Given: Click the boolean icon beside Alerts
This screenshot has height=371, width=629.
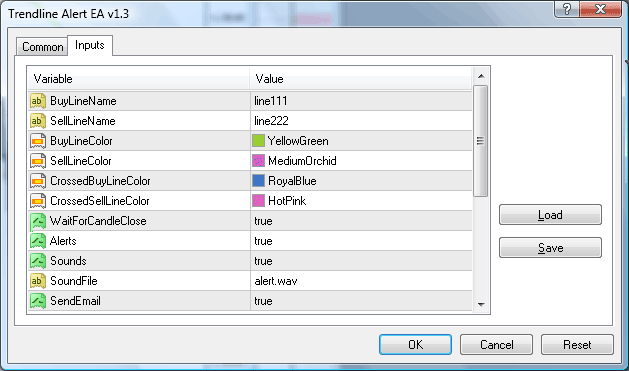Looking at the screenshot, I should click(38, 241).
